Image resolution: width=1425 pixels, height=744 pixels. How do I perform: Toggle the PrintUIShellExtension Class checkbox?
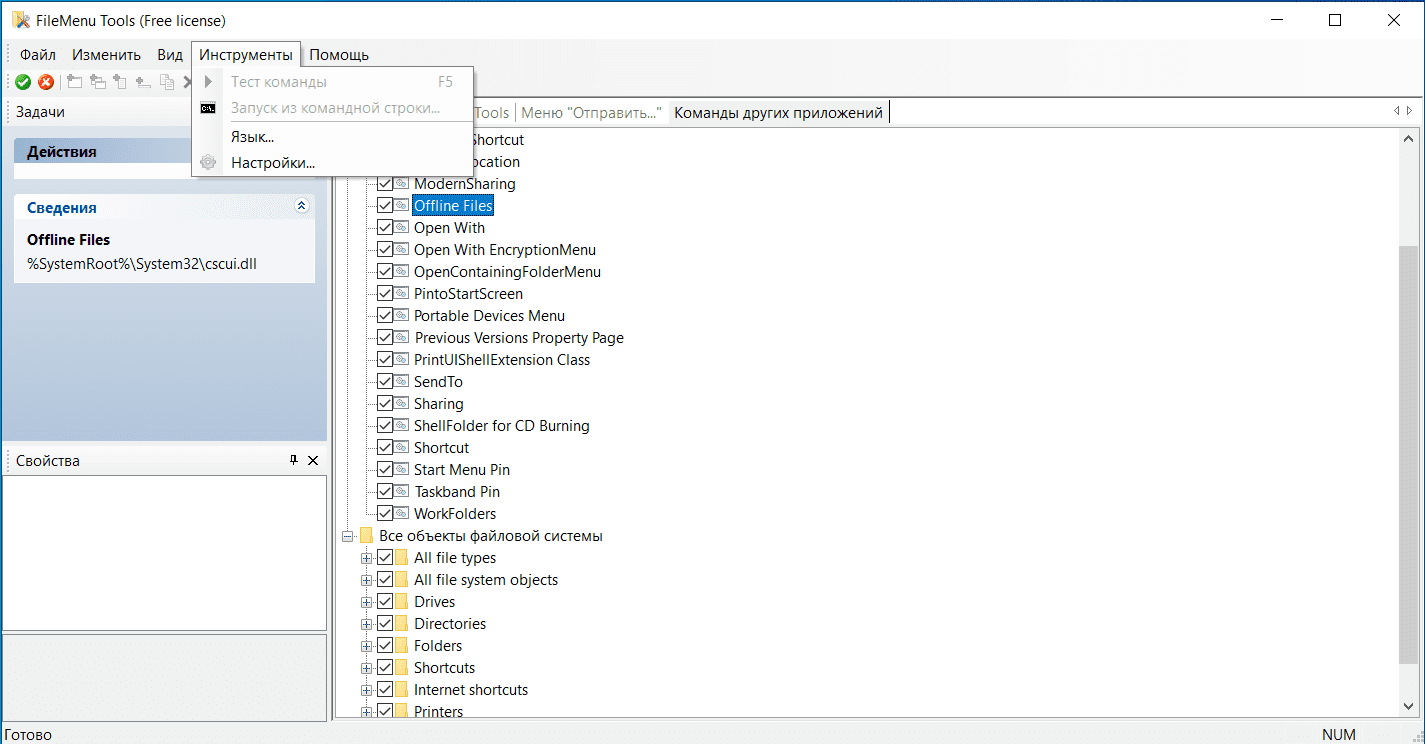coord(385,360)
